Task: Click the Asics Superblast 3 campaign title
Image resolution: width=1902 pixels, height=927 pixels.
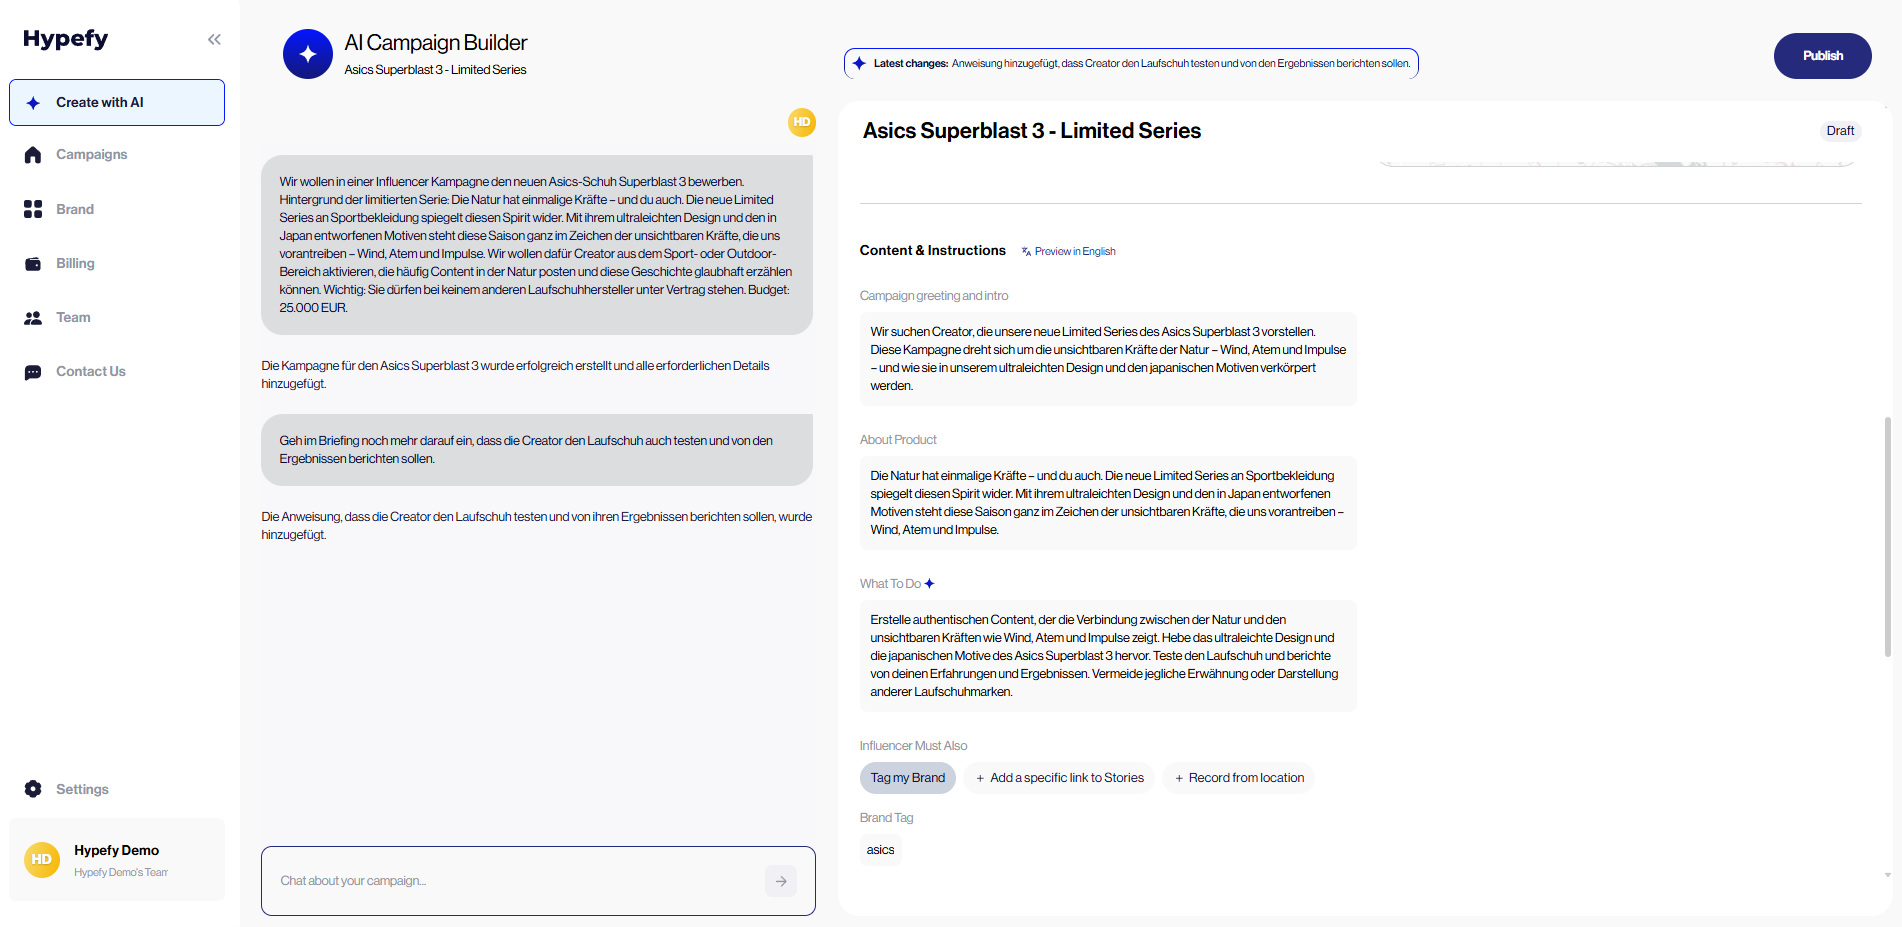Action: (1032, 131)
